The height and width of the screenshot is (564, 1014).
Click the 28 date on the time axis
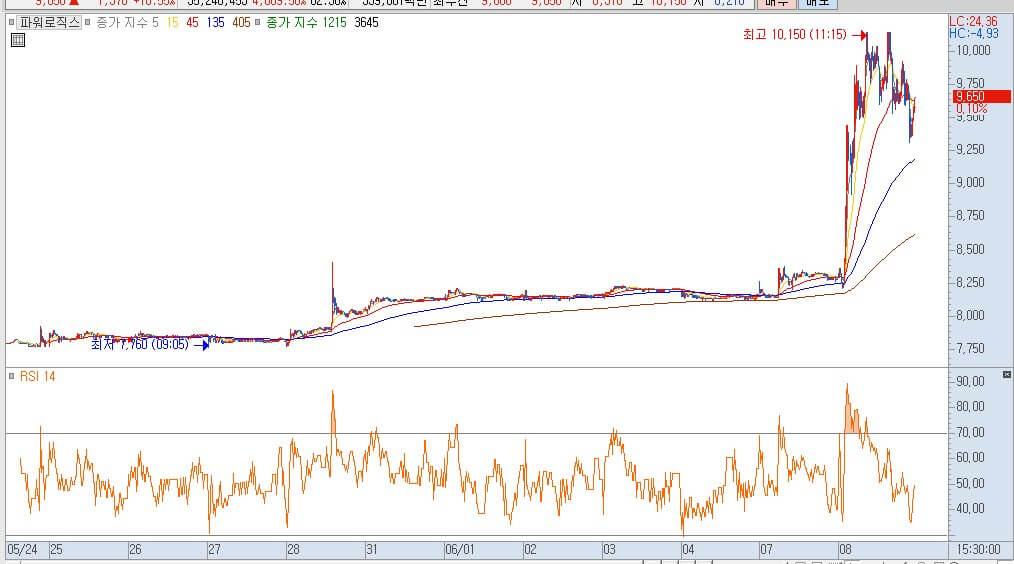293,550
